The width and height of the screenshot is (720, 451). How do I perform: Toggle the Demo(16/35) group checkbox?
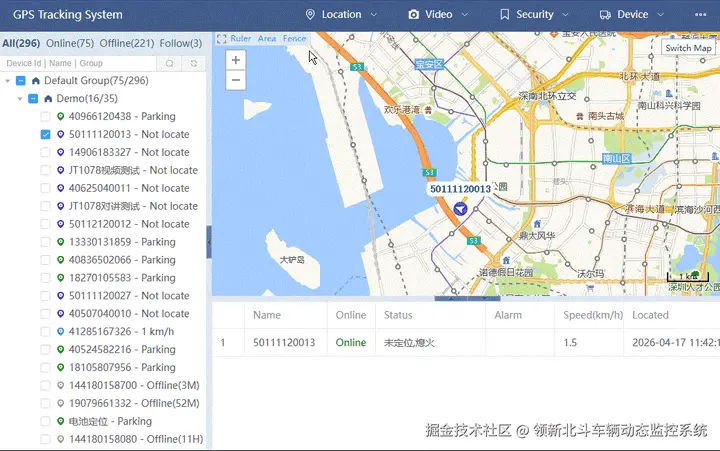point(33,99)
